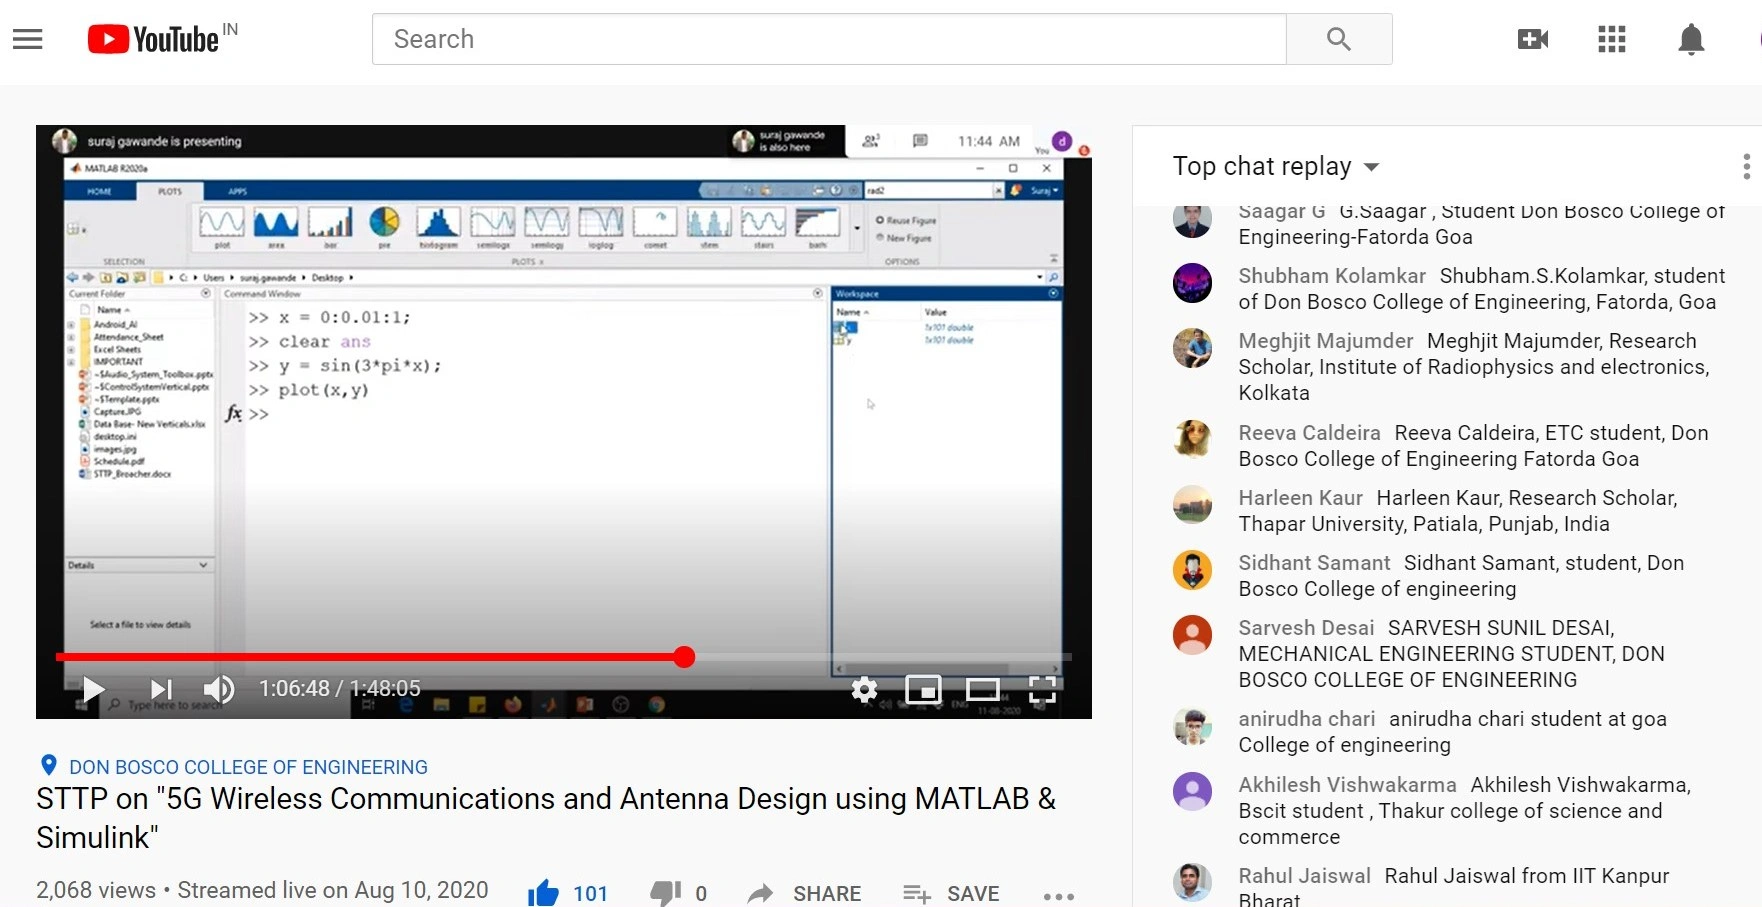Play the video
1762x907 pixels.
click(x=94, y=689)
